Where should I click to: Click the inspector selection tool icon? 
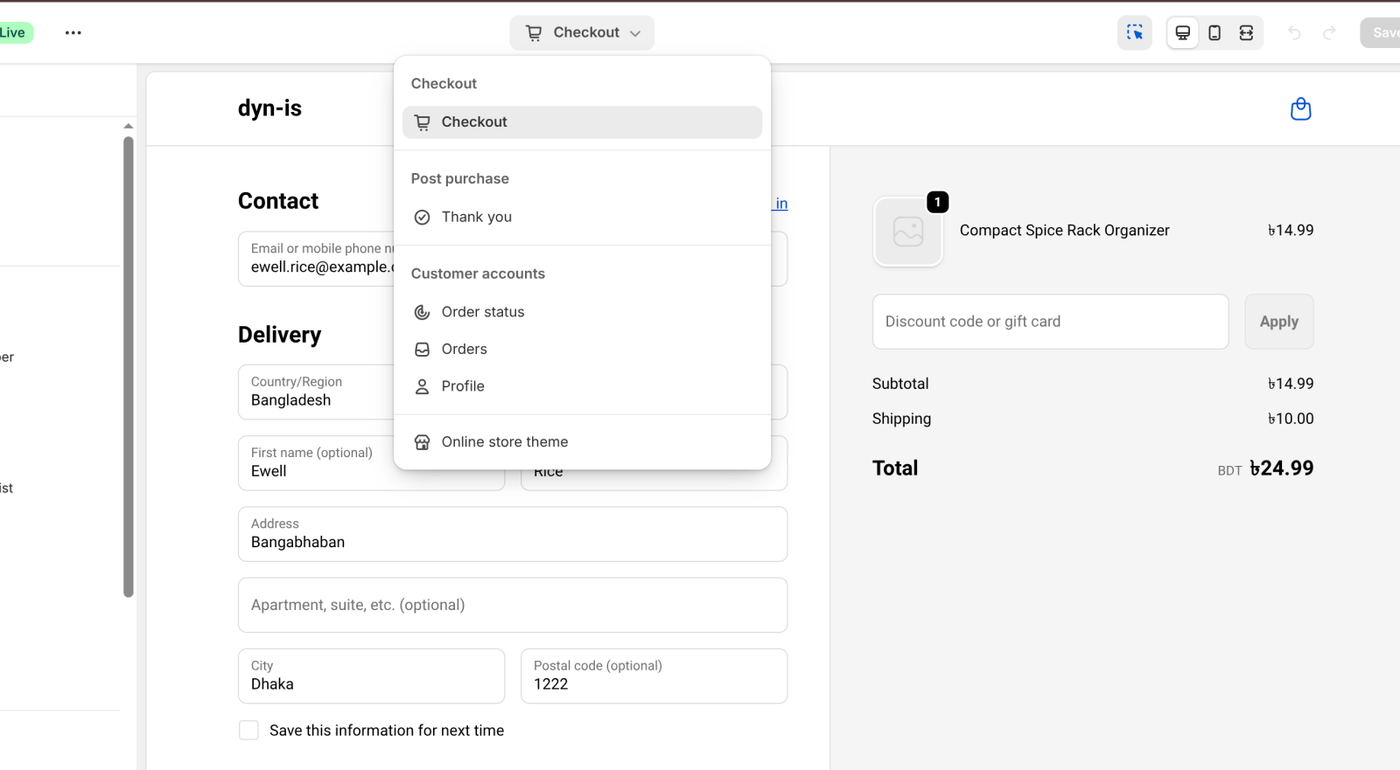tap(1134, 33)
